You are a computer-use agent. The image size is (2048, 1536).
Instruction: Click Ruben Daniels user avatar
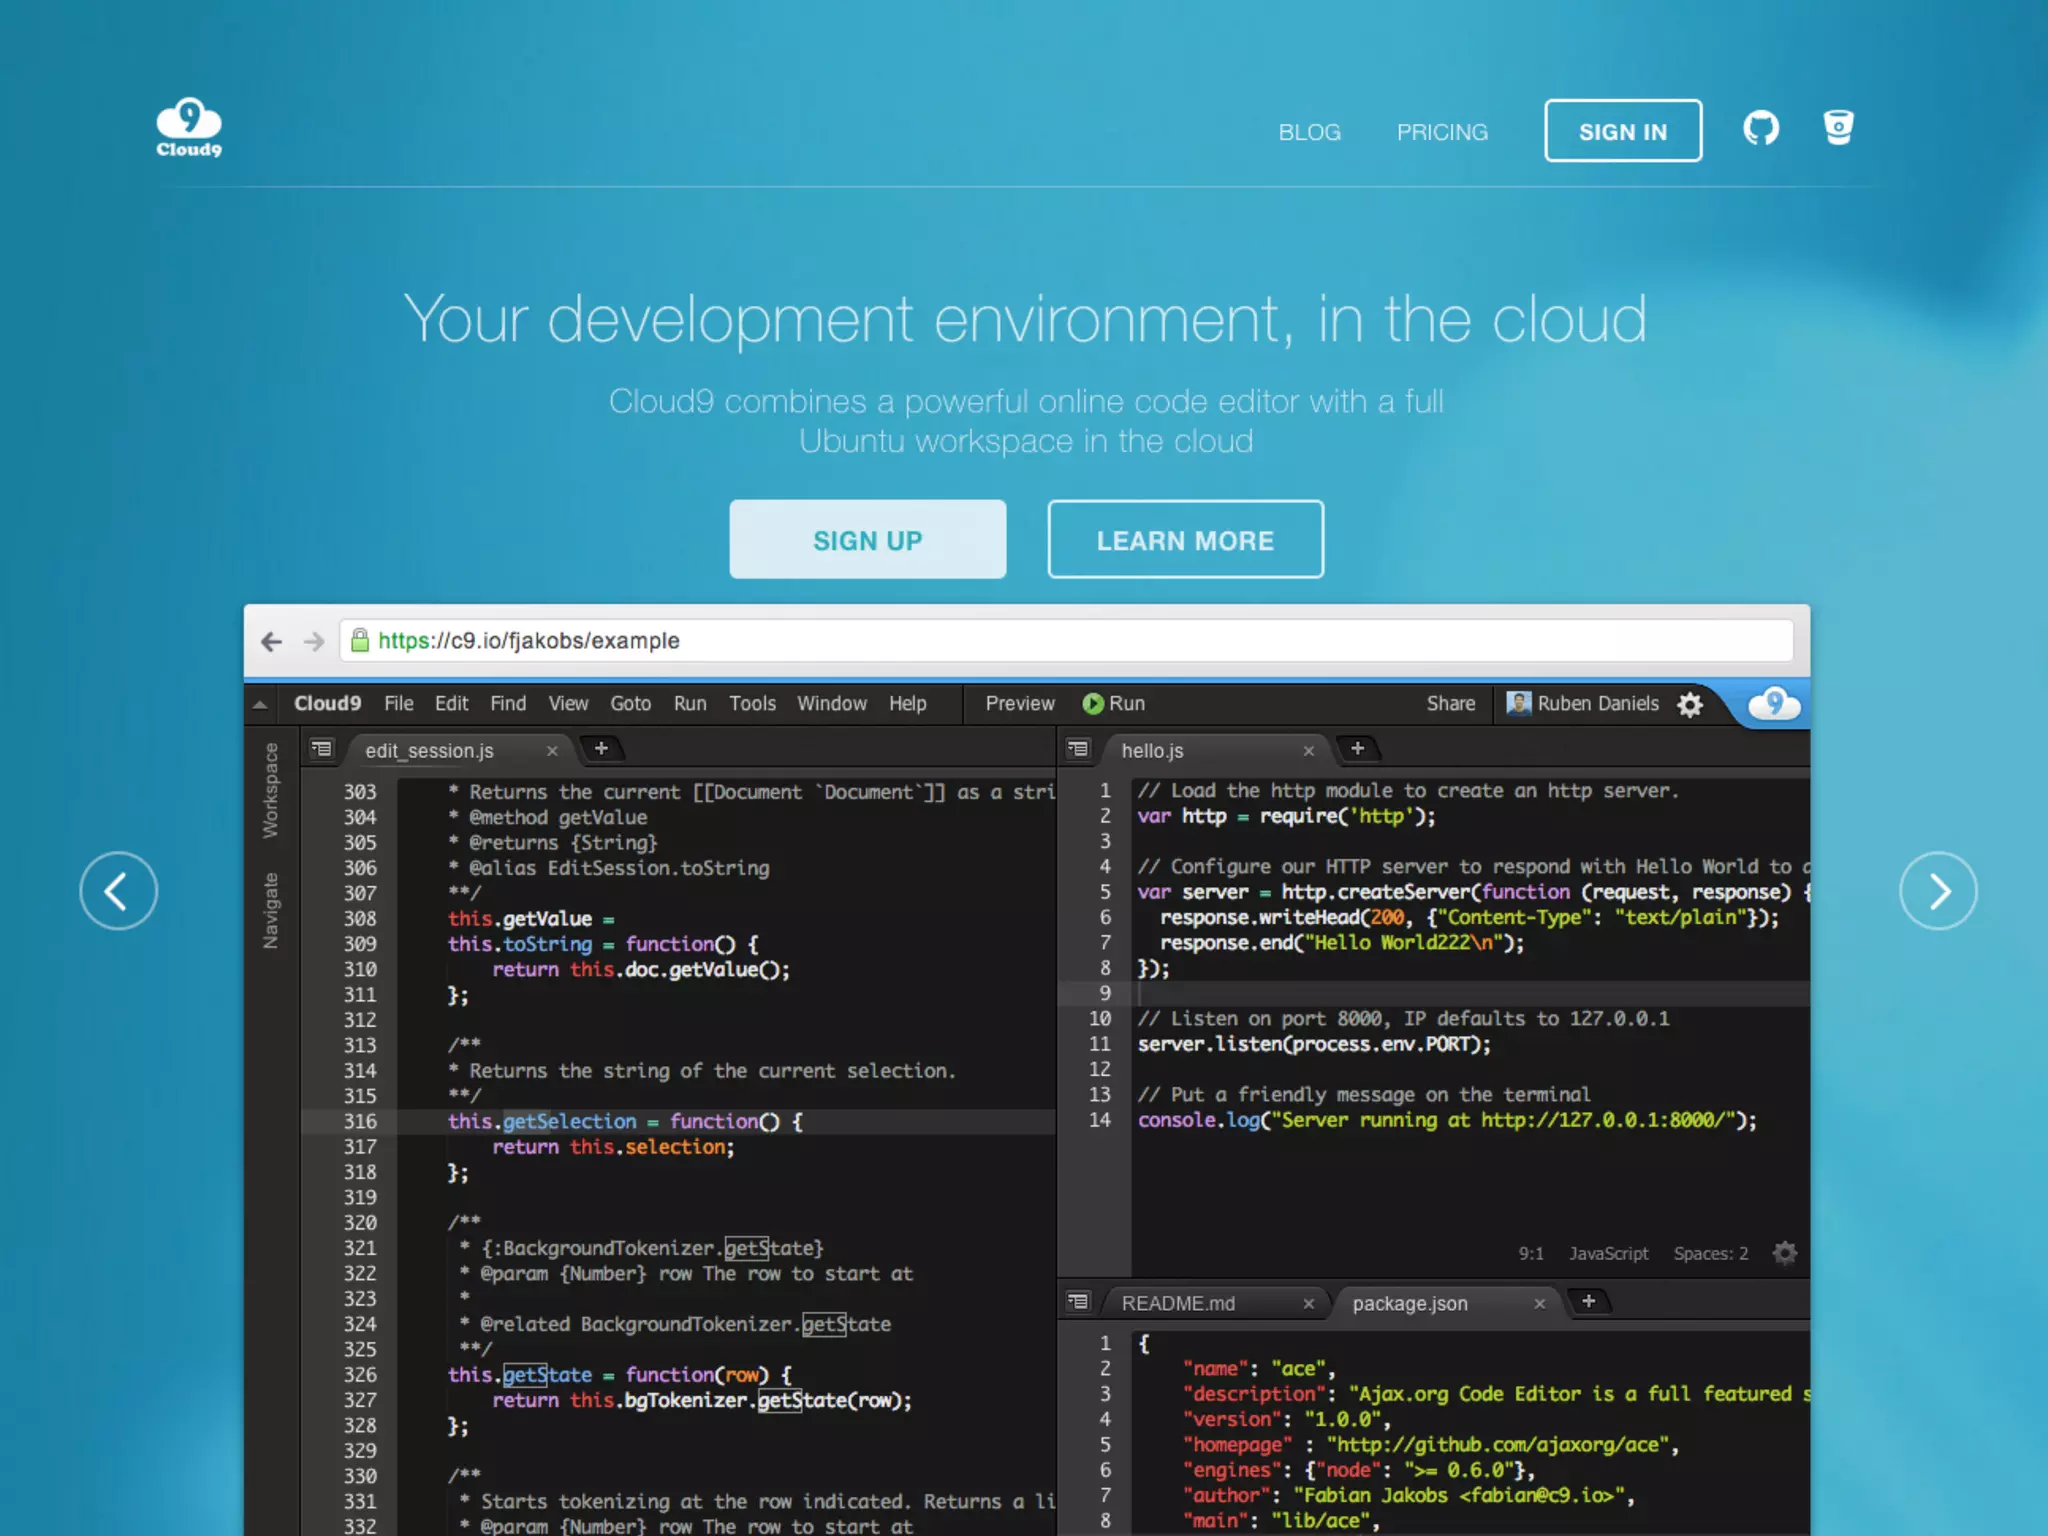pos(1519,703)
